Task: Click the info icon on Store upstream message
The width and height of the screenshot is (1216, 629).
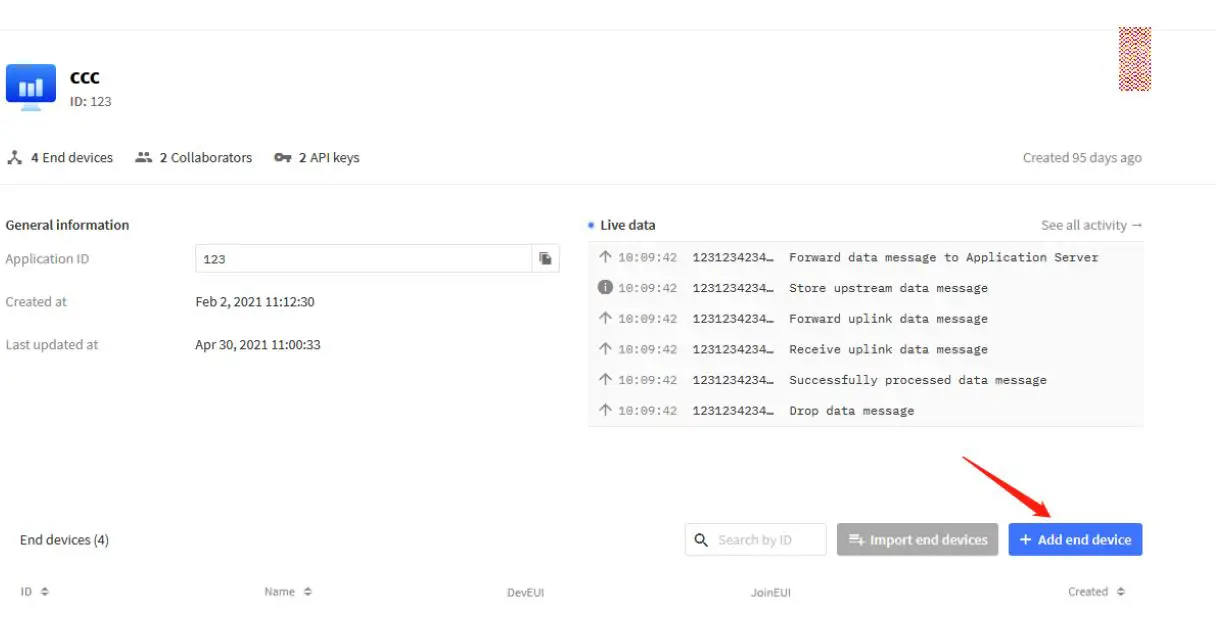Action: 605,288
